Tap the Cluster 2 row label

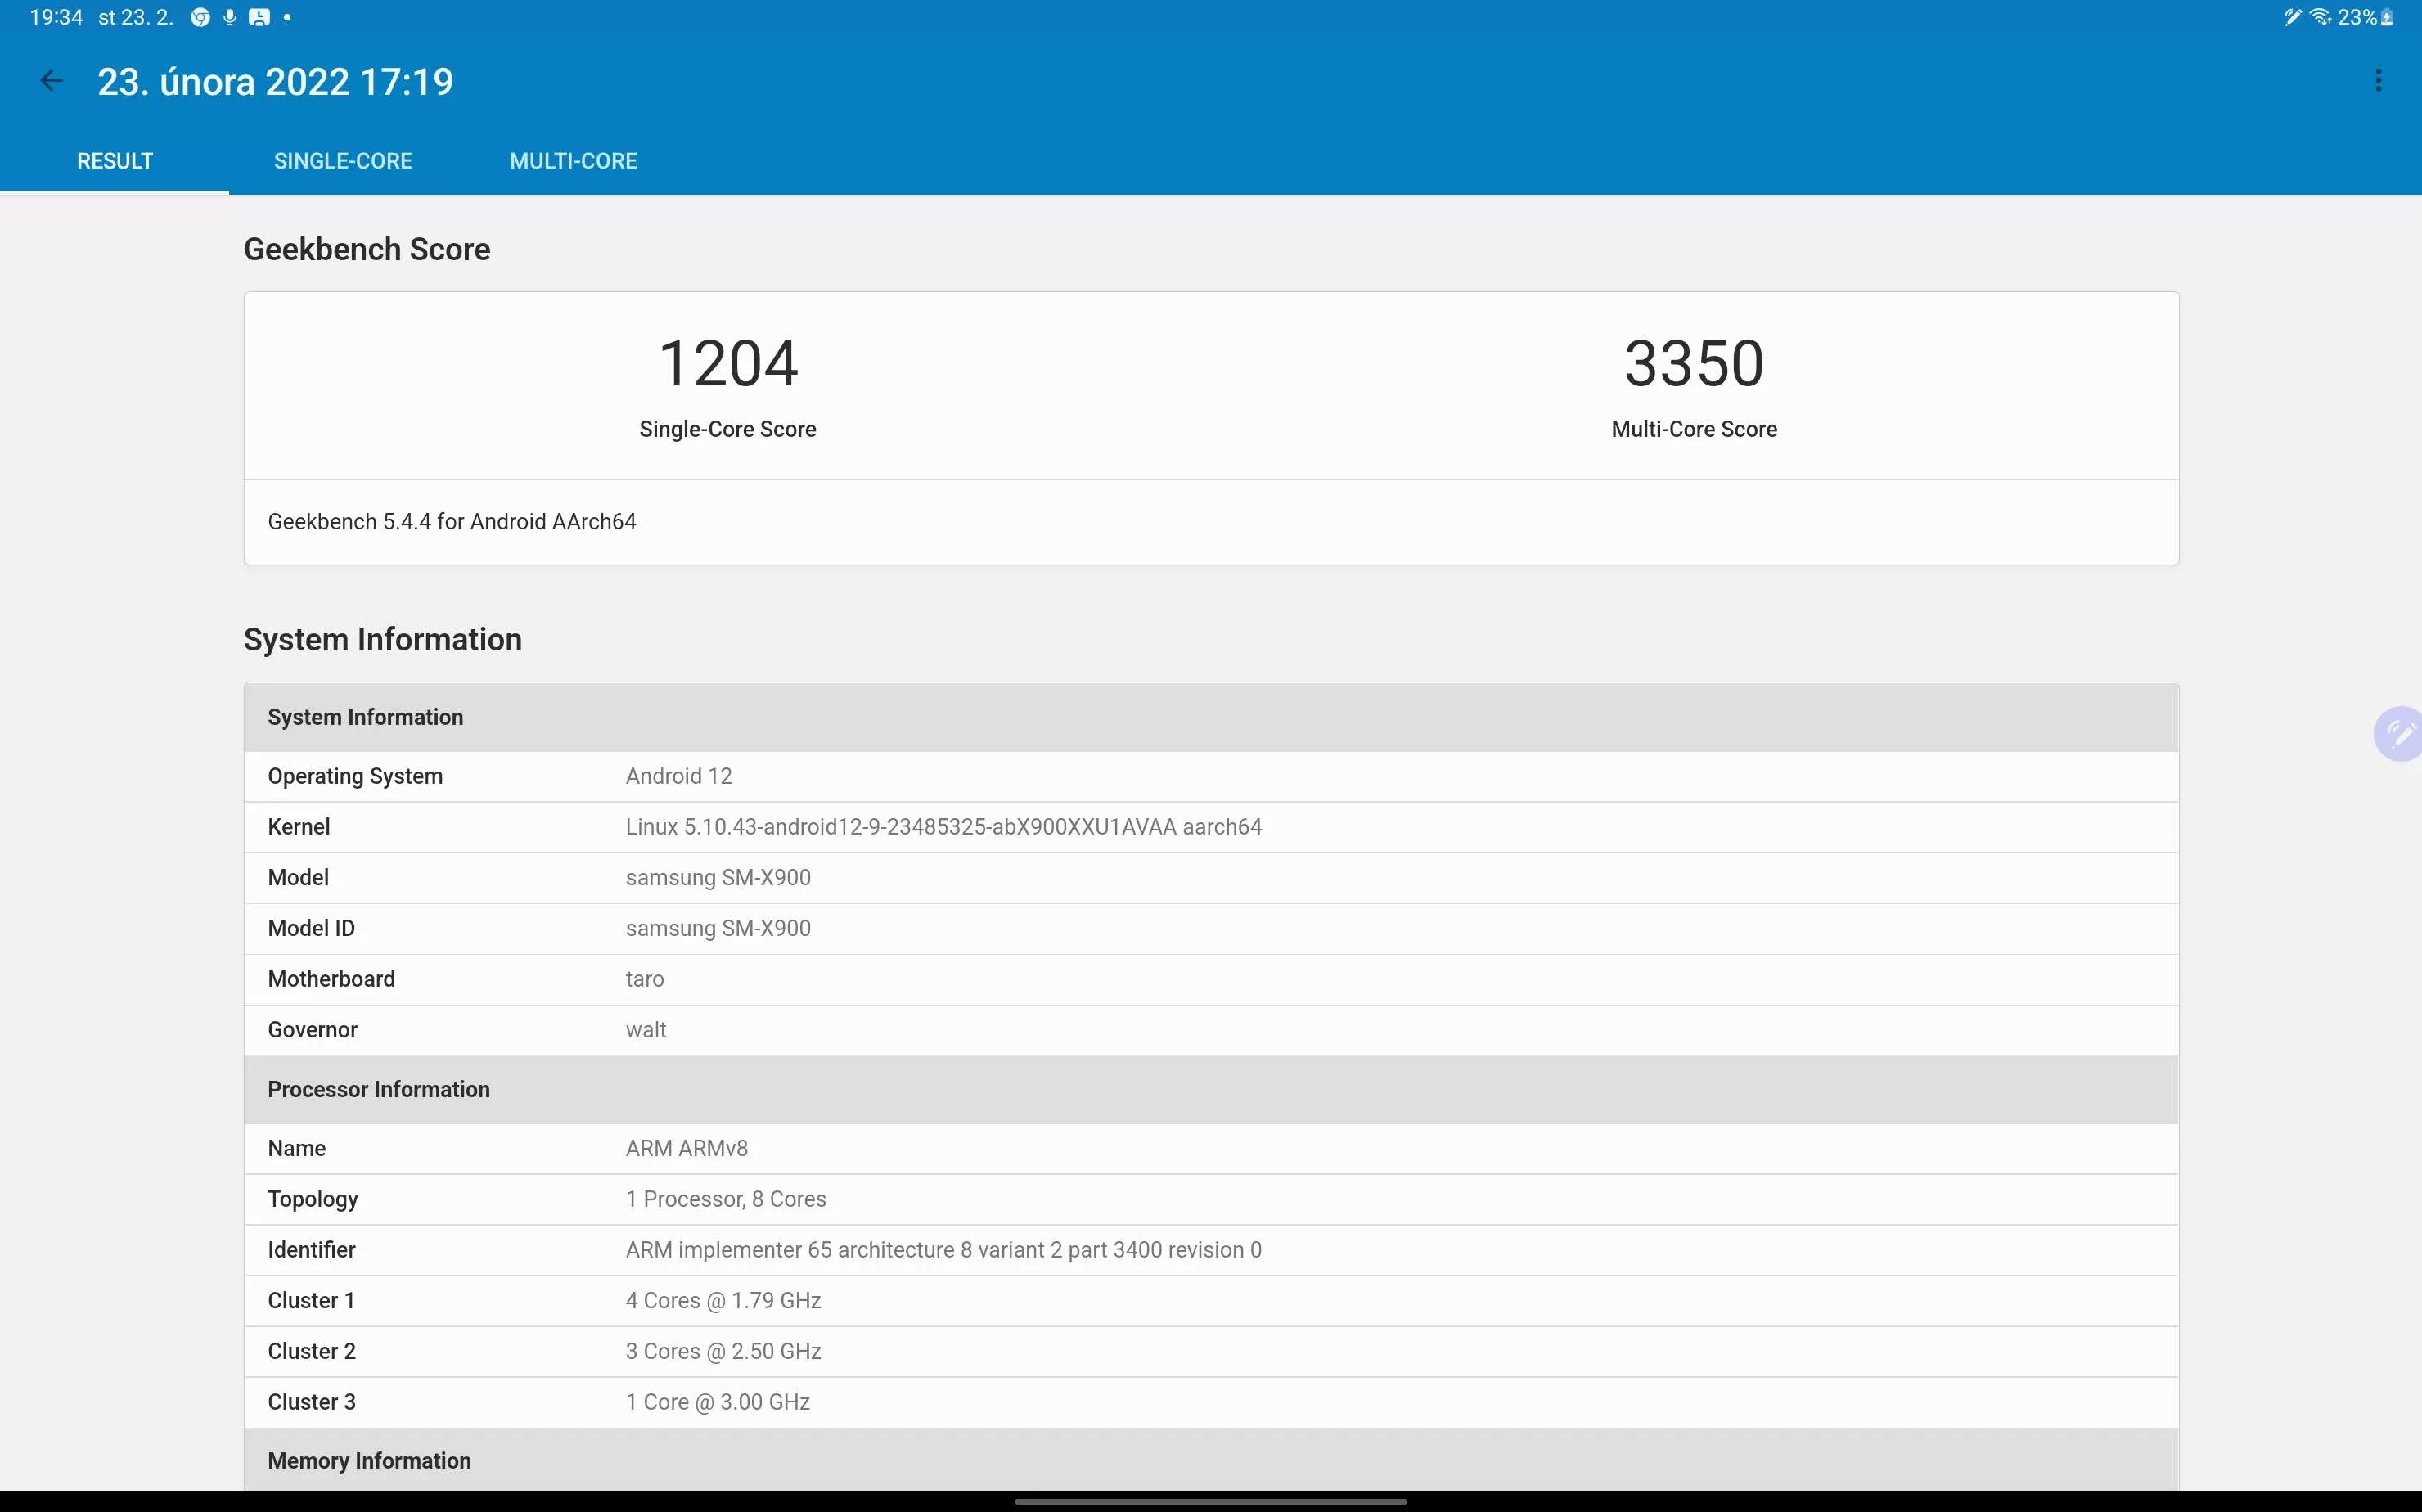click(x=311, y=1352)
